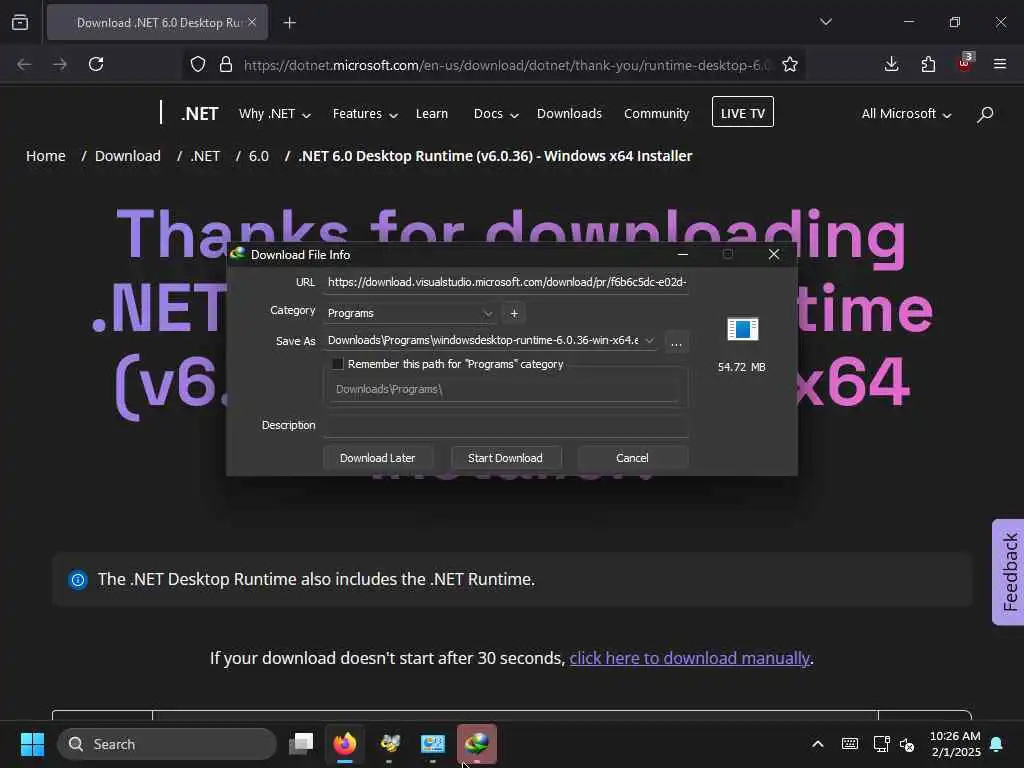Reload the page in Firefox
Viewport: 1024px width, 768px height.
[96, 64]
